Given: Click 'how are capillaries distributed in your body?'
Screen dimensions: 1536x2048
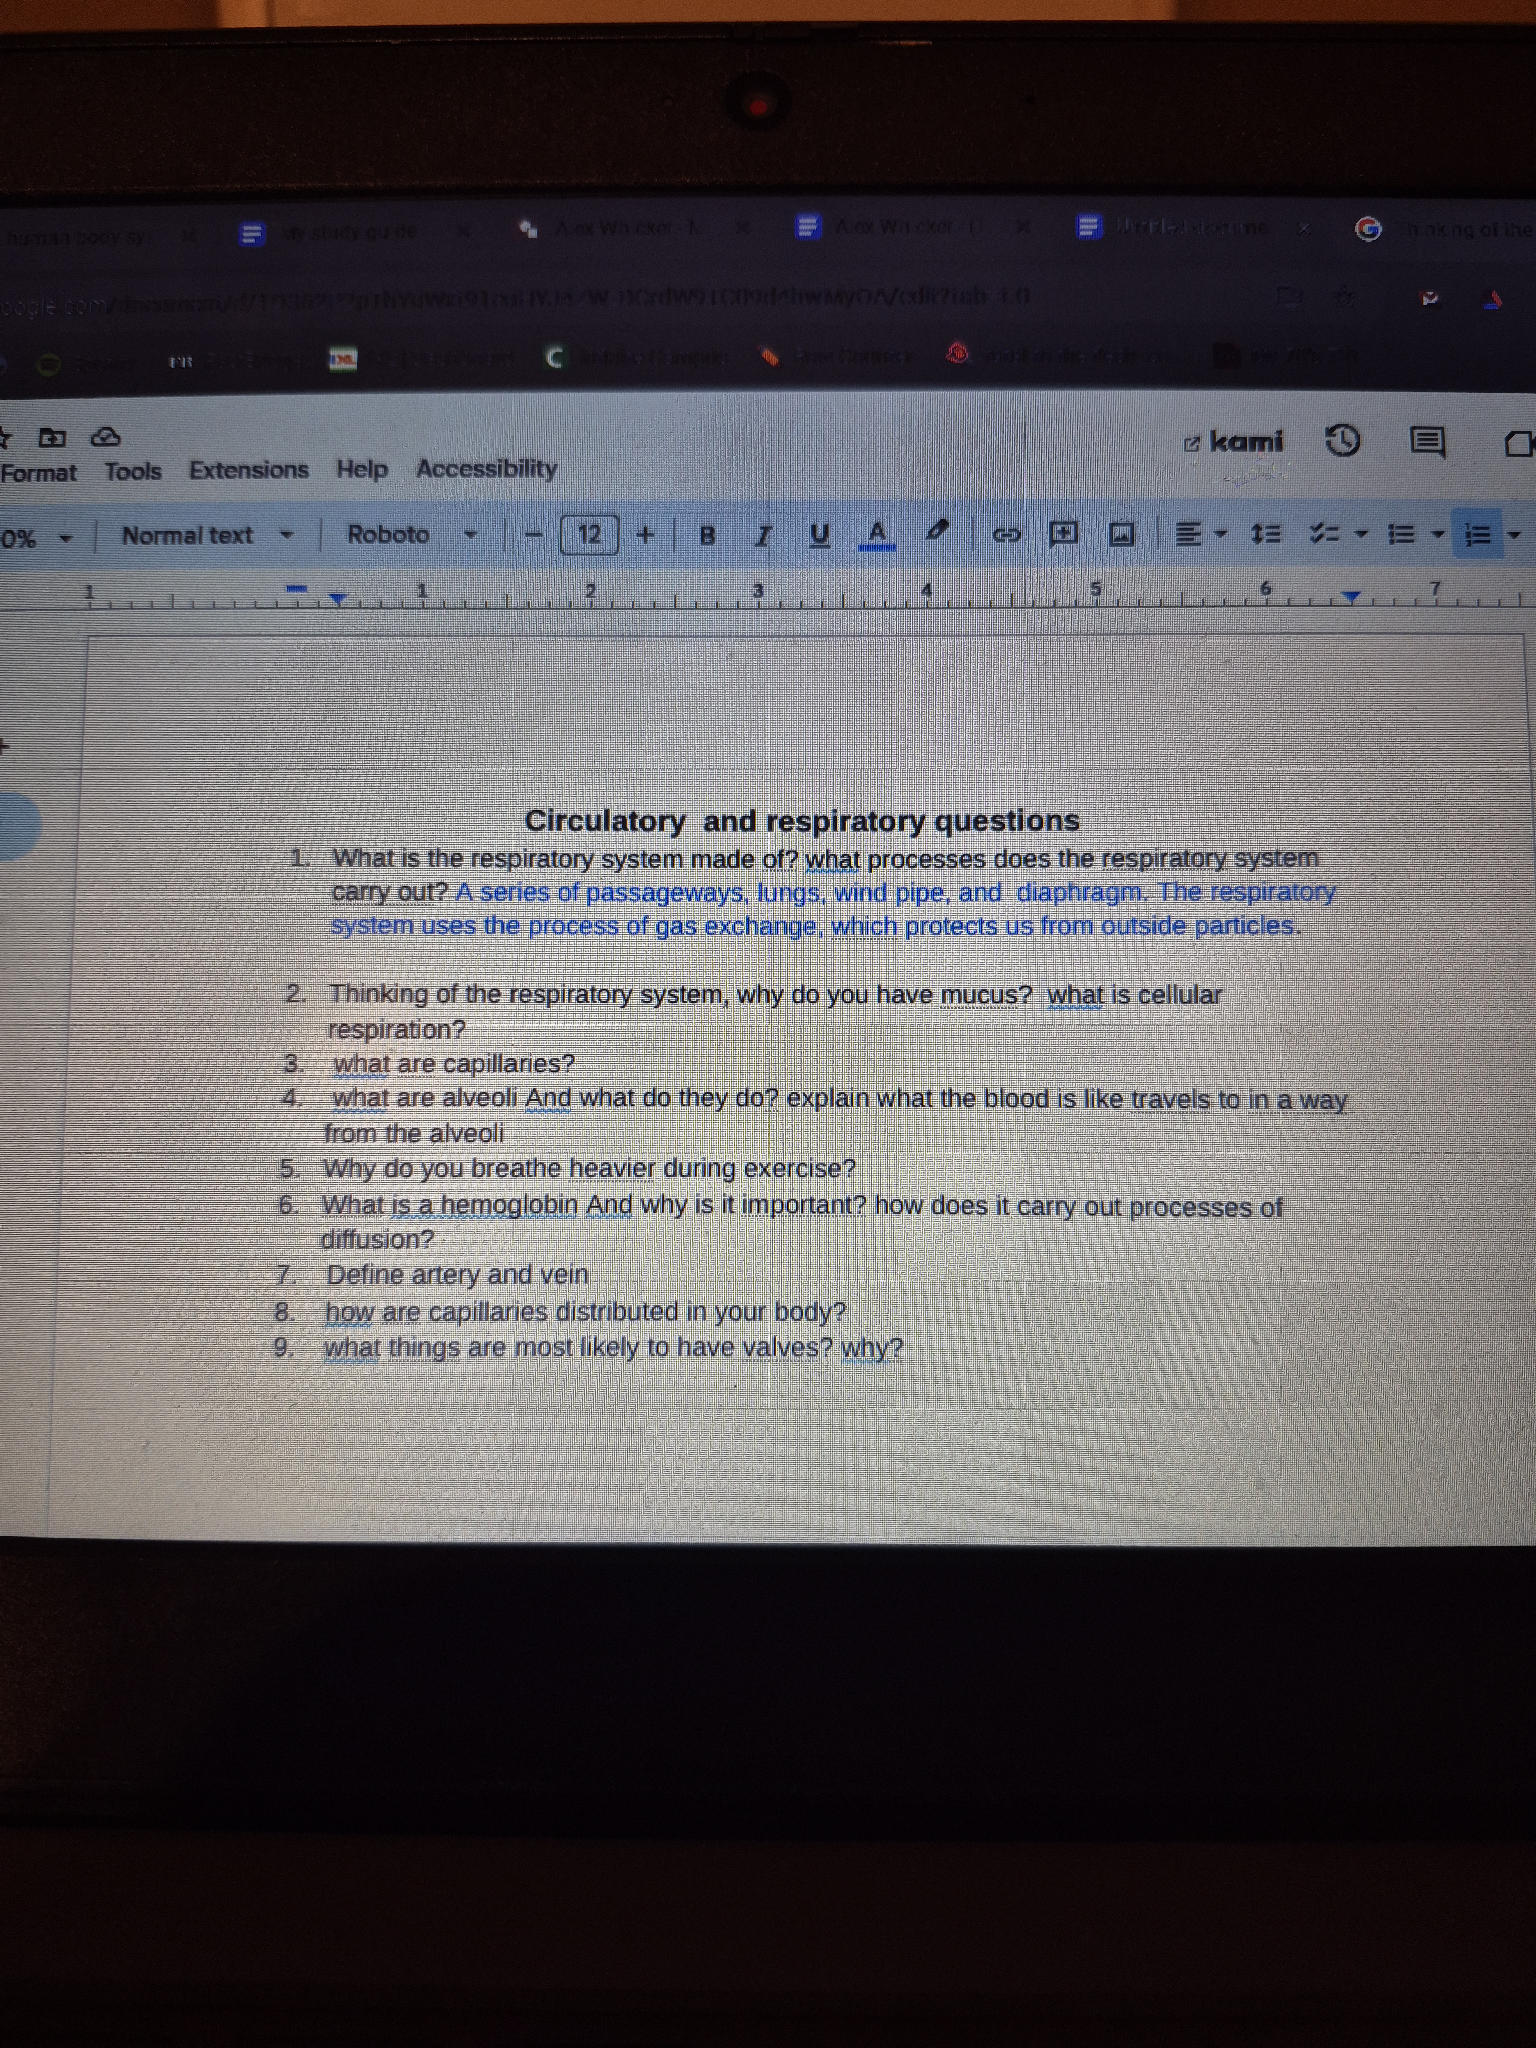Looking at the screenshot, I should tap(585, 1311).
